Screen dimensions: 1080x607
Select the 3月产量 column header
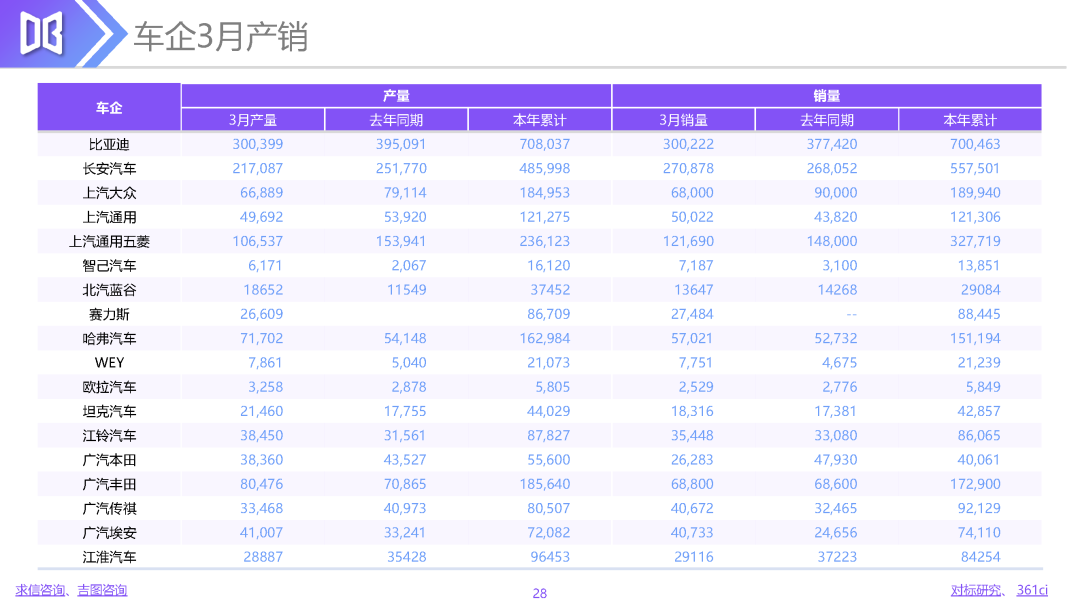pyautogui.click(x=253, y=120)
